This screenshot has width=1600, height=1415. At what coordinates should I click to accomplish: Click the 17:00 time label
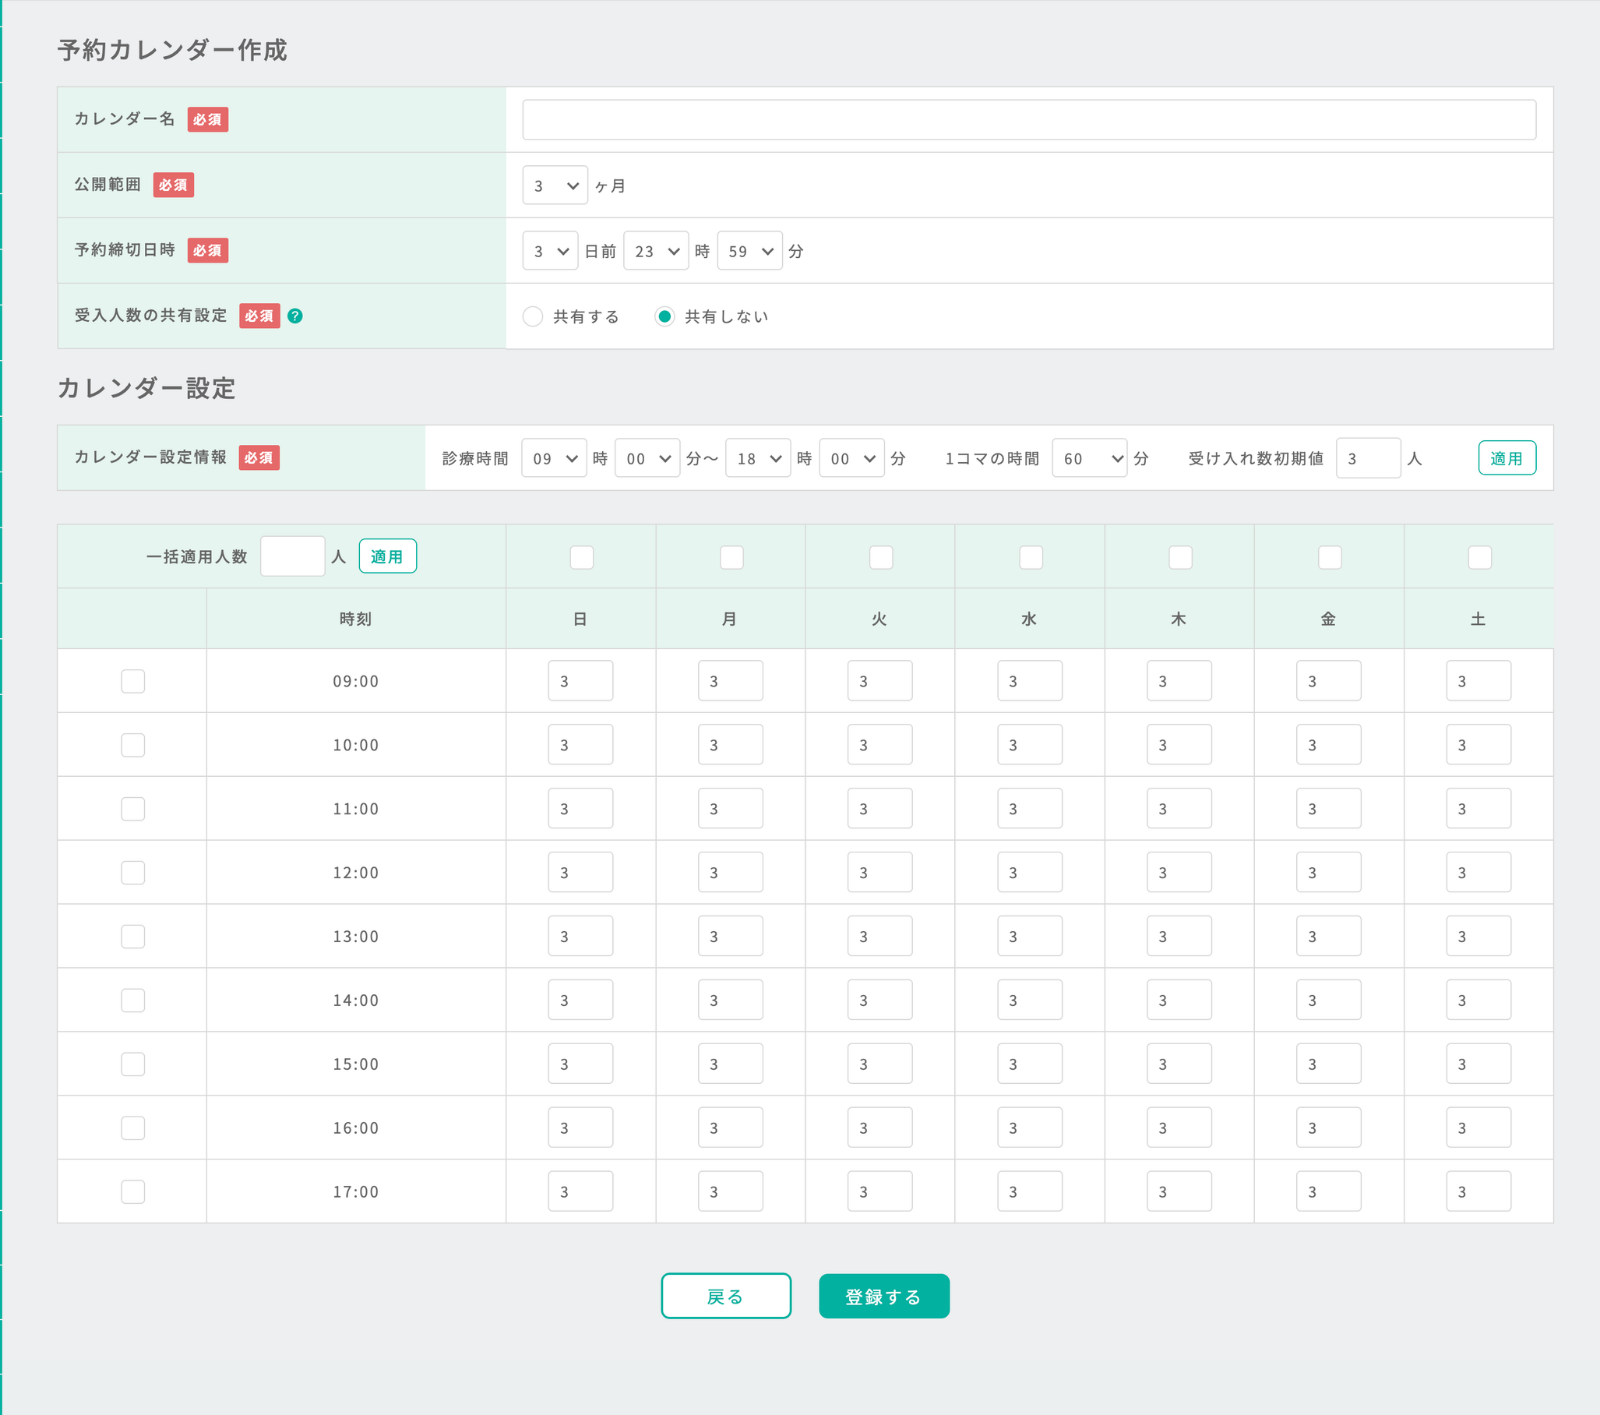(356, 1192)
